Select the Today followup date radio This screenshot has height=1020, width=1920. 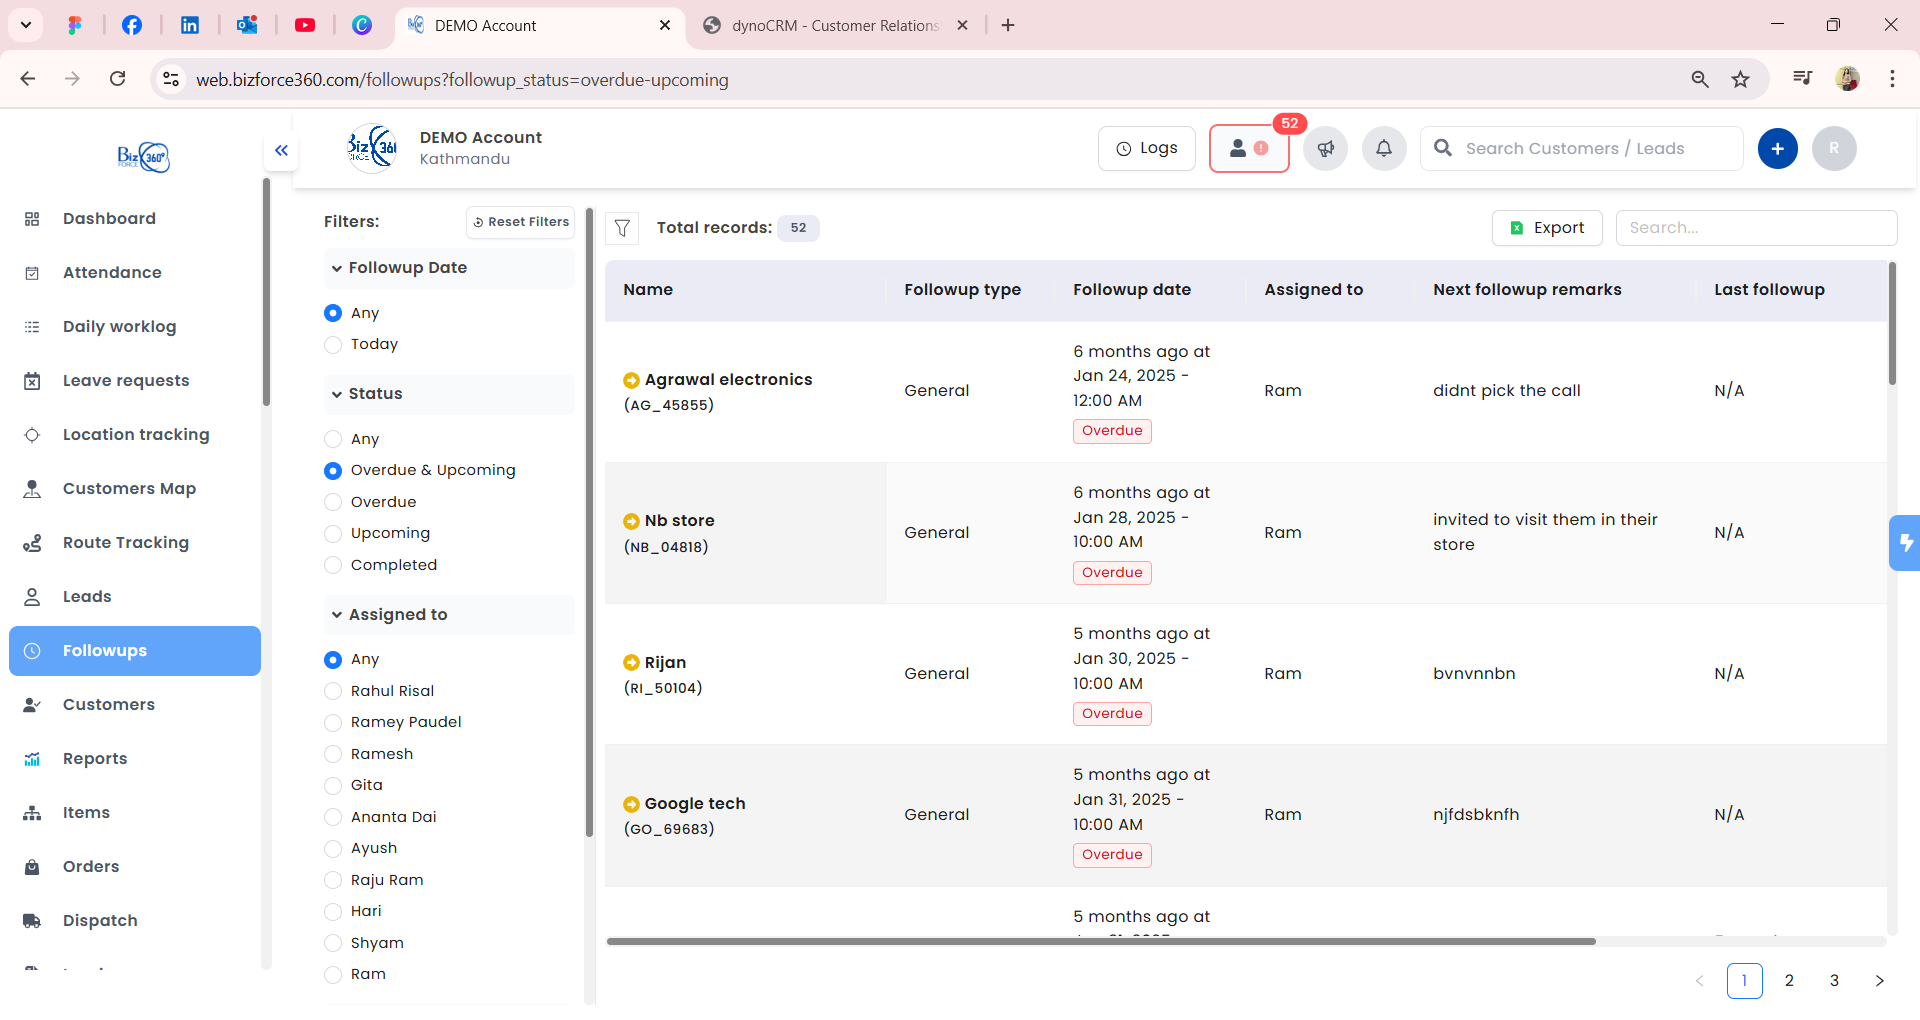click(333, 345)
